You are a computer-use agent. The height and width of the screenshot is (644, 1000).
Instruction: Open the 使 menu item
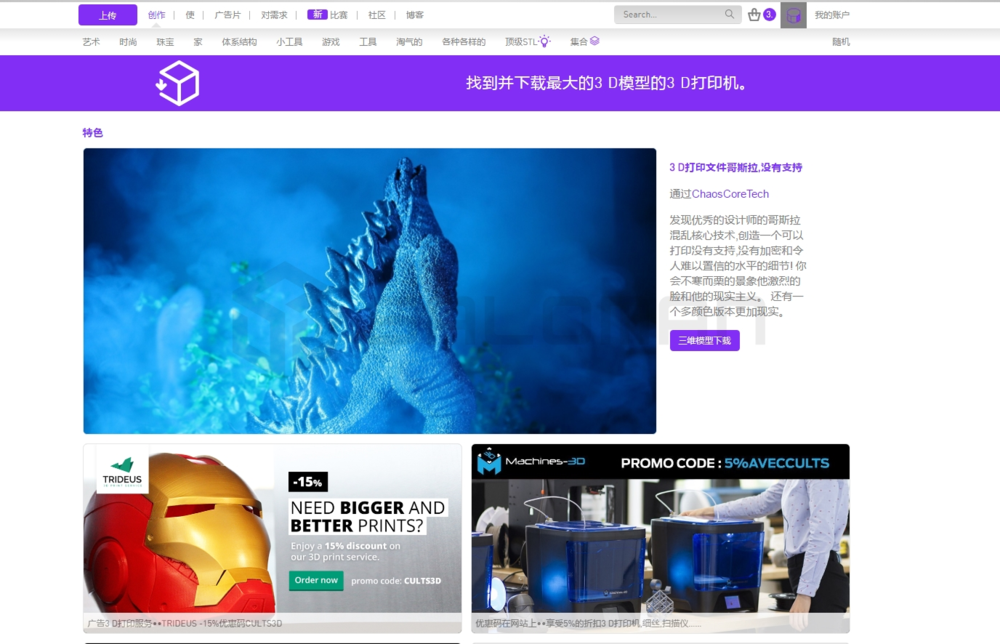pyautogui.click(x=190, y=15)
